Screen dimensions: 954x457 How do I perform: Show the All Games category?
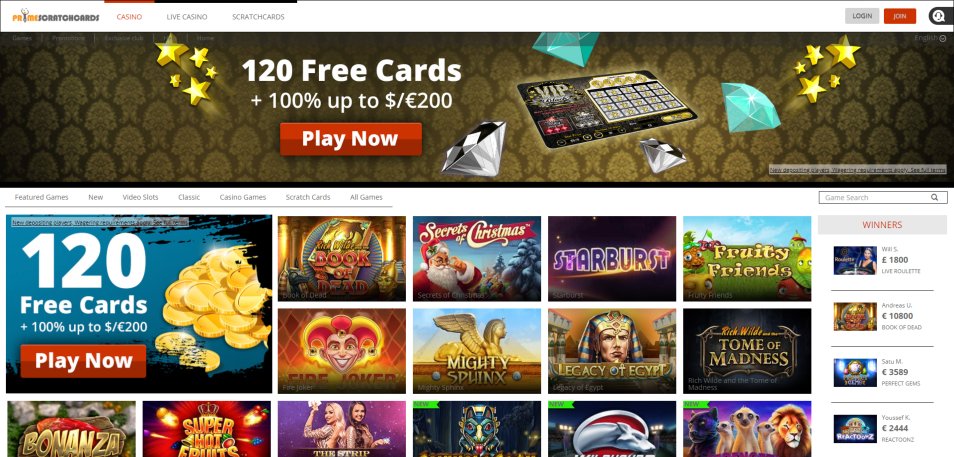click(366, 197)
